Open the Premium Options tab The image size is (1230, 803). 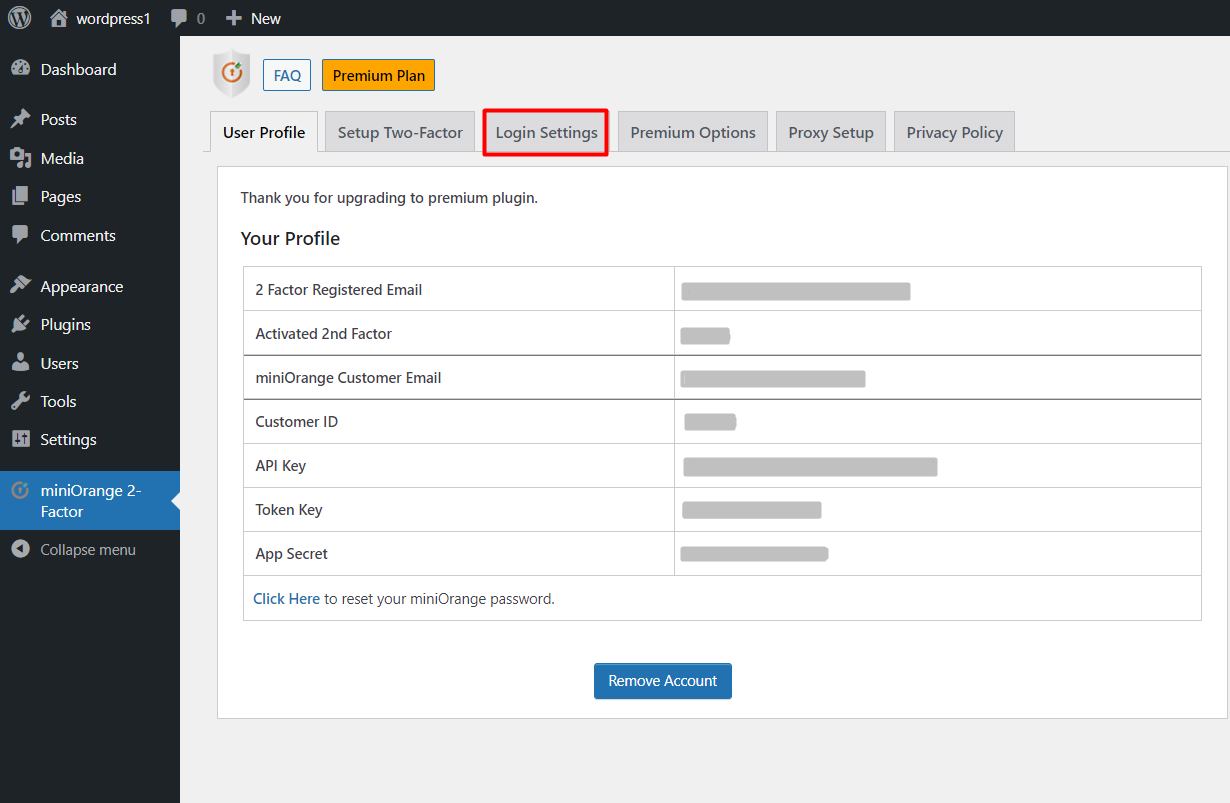pyautogui.click(x=693, y=132)
